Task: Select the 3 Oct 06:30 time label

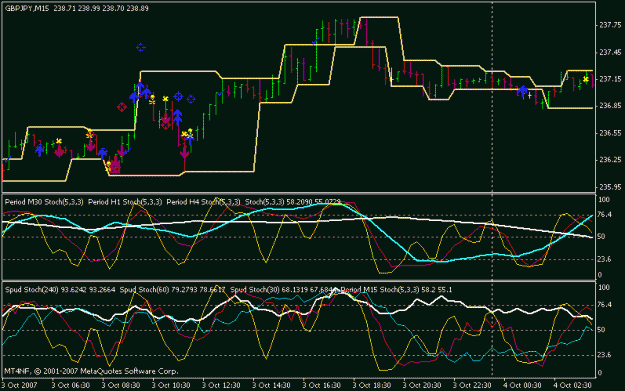Action: tap(71, 385)
